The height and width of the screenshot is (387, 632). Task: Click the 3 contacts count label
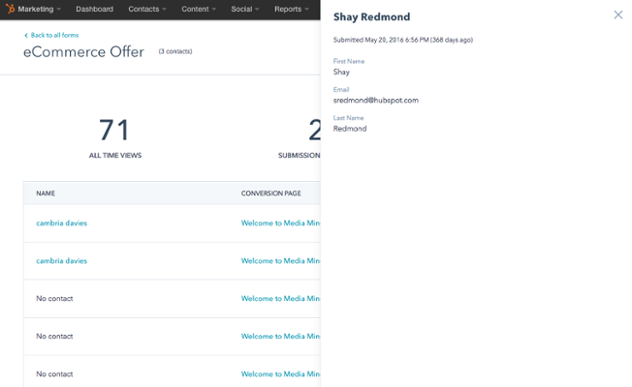175,52
